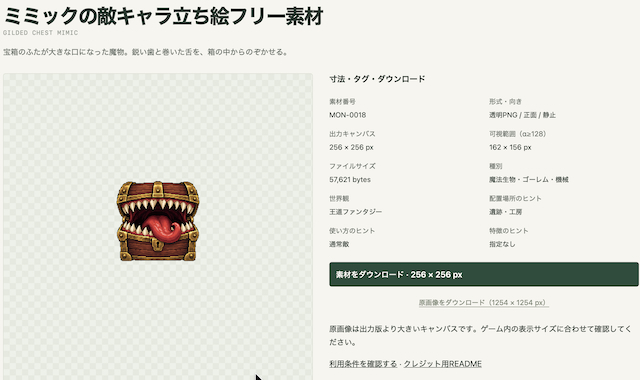
Task: Click the mimic chest preview image
Action: click(158, 221)
